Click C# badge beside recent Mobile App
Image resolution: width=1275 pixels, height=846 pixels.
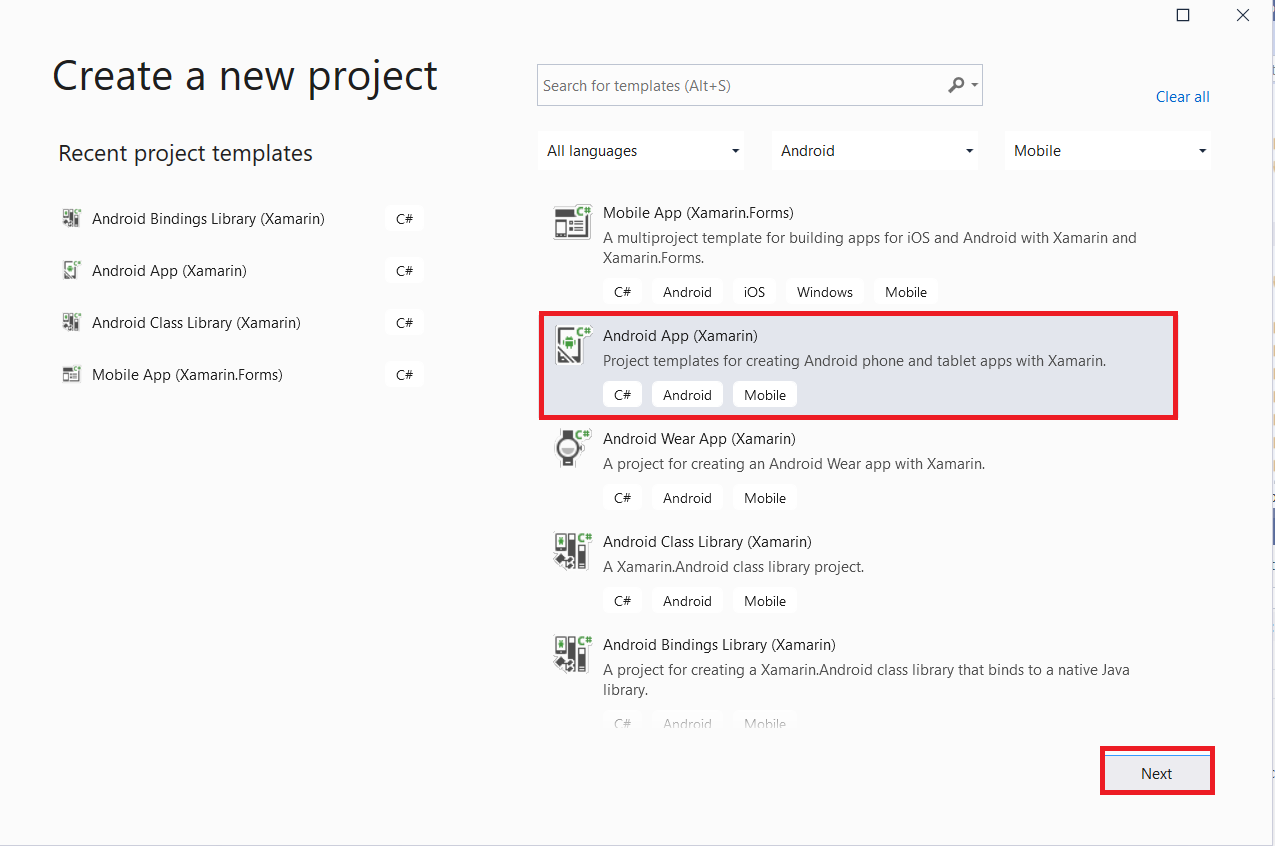coord(404,374)
